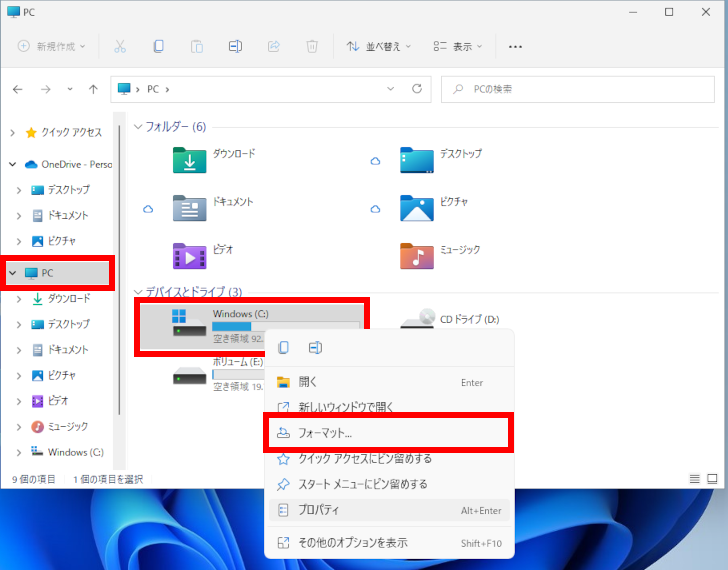Collapse the OneDrive tree node
The height and width of the screenshot is (570, 728).
13,164
